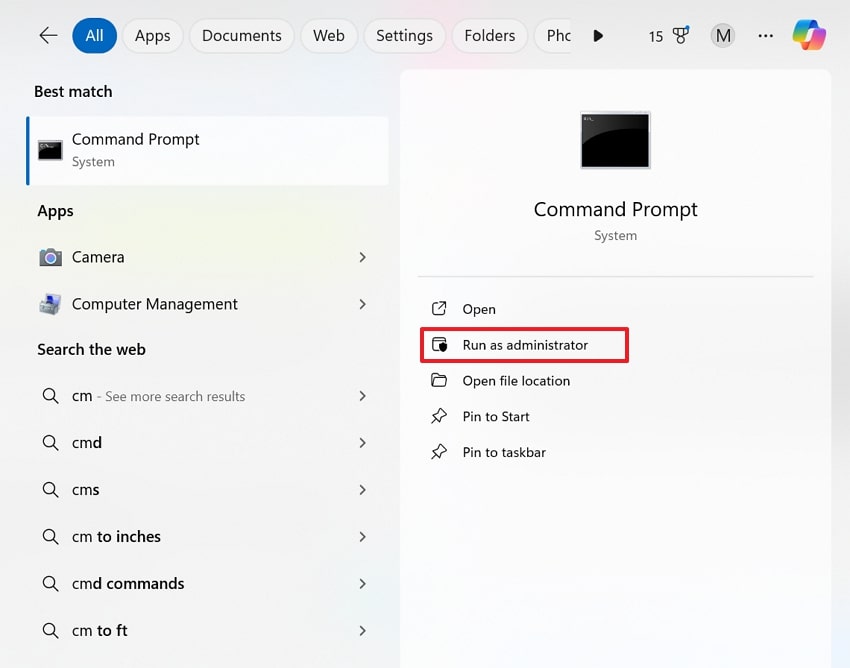This screenshot has width=850, height=668.
Task: Search the web for 'cmd'
Action: pyautogui.click(x=208, y=443)
